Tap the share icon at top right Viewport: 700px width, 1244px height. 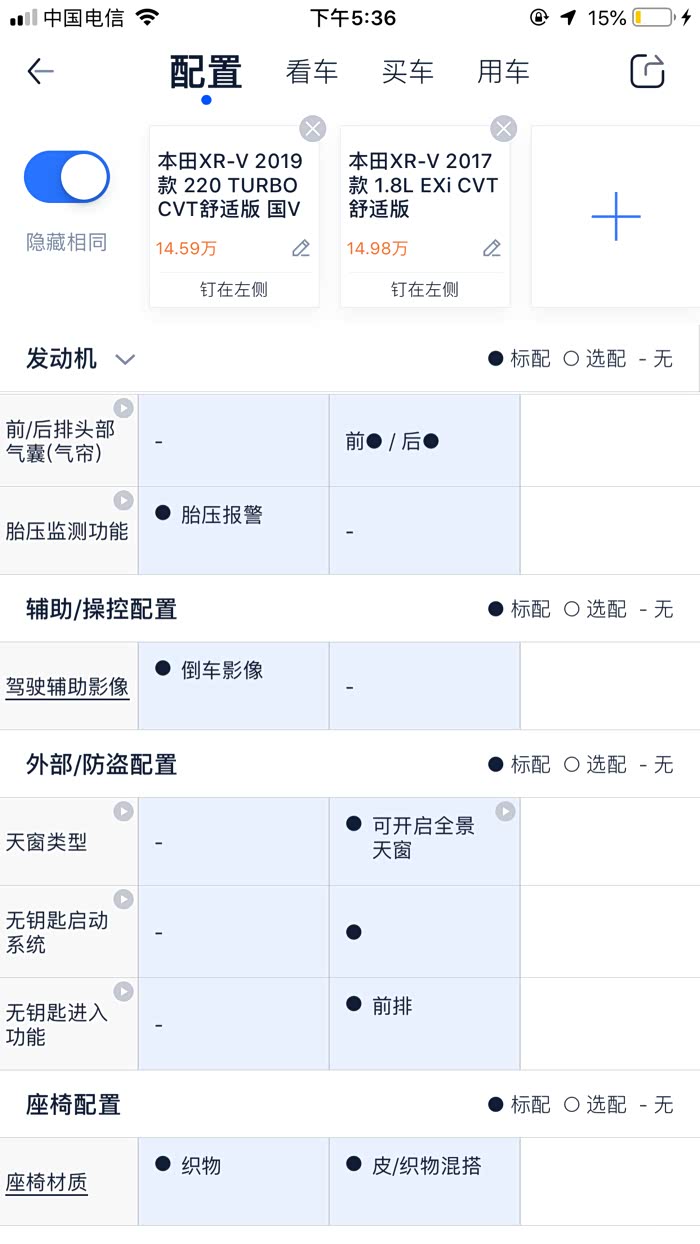click(x=647, y=71)
